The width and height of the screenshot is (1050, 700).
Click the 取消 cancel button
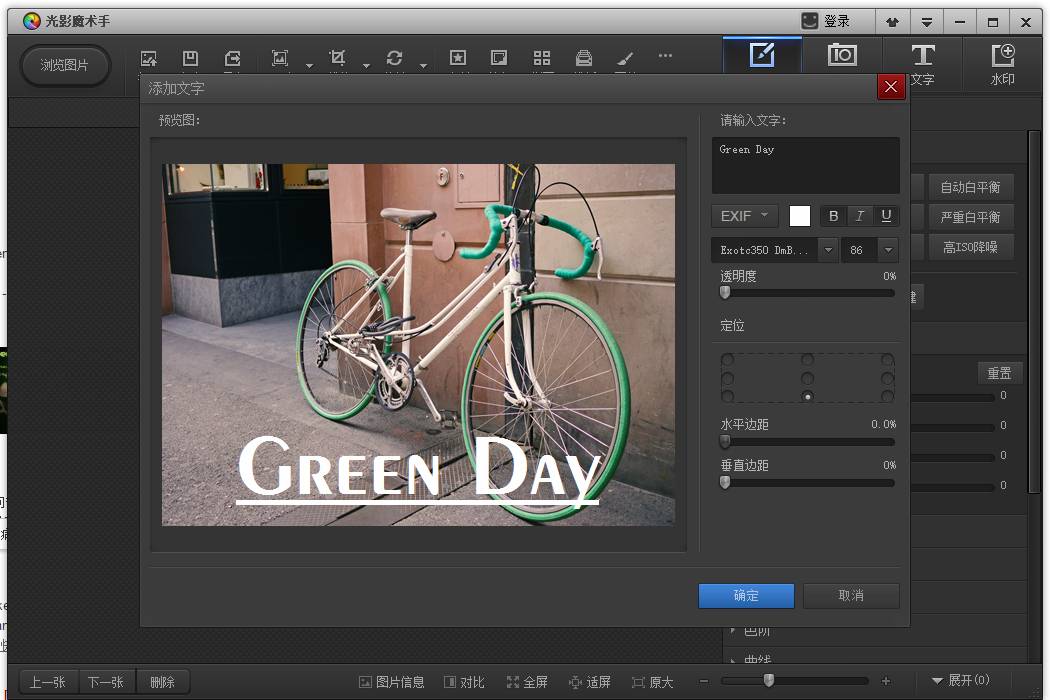pos(851,595)
